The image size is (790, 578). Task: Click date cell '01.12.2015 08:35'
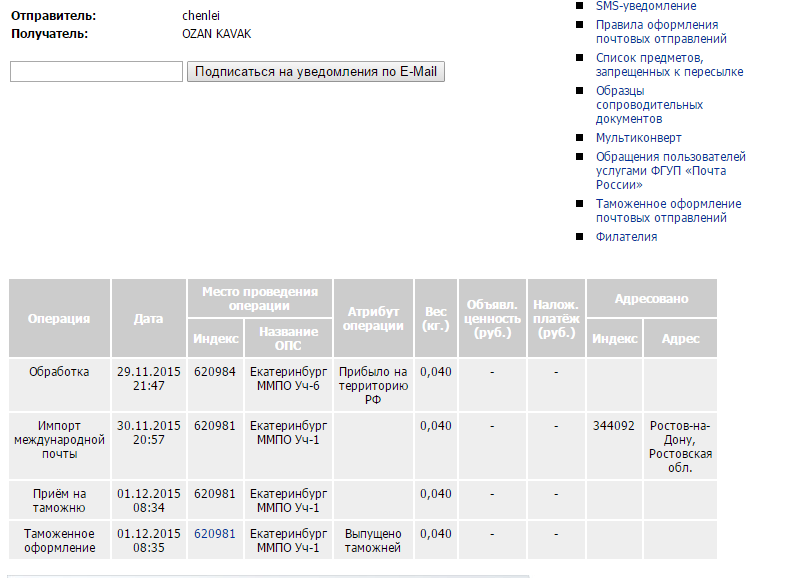[x=149, y=541]
